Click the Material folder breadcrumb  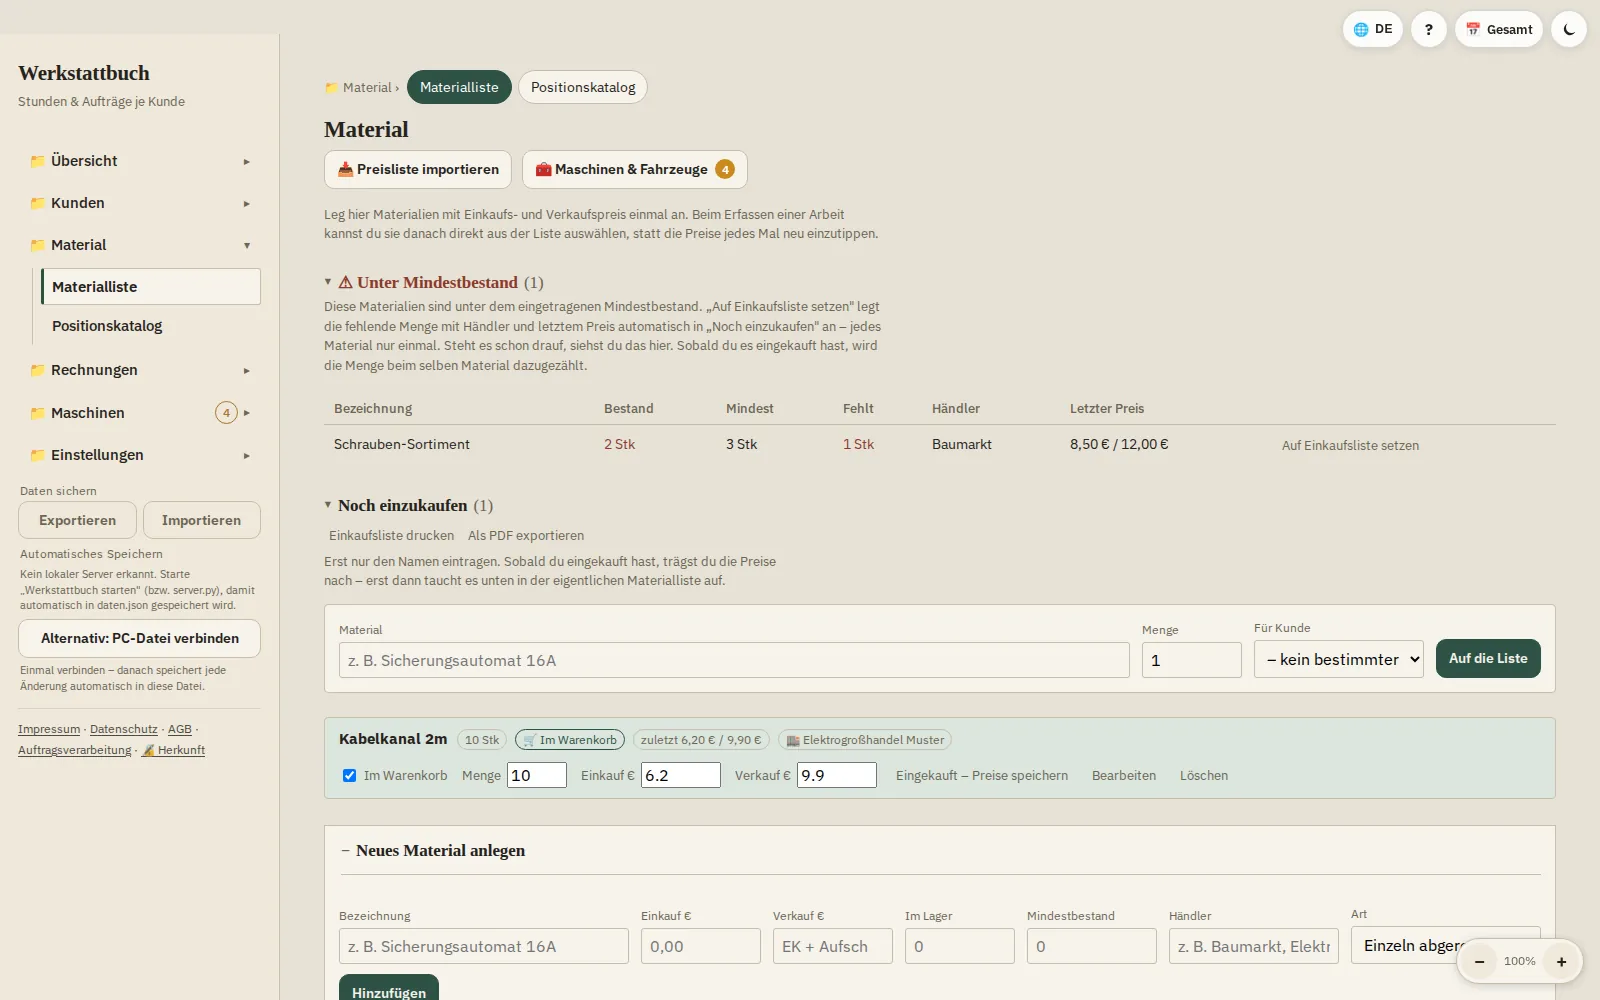pos(361,88)
